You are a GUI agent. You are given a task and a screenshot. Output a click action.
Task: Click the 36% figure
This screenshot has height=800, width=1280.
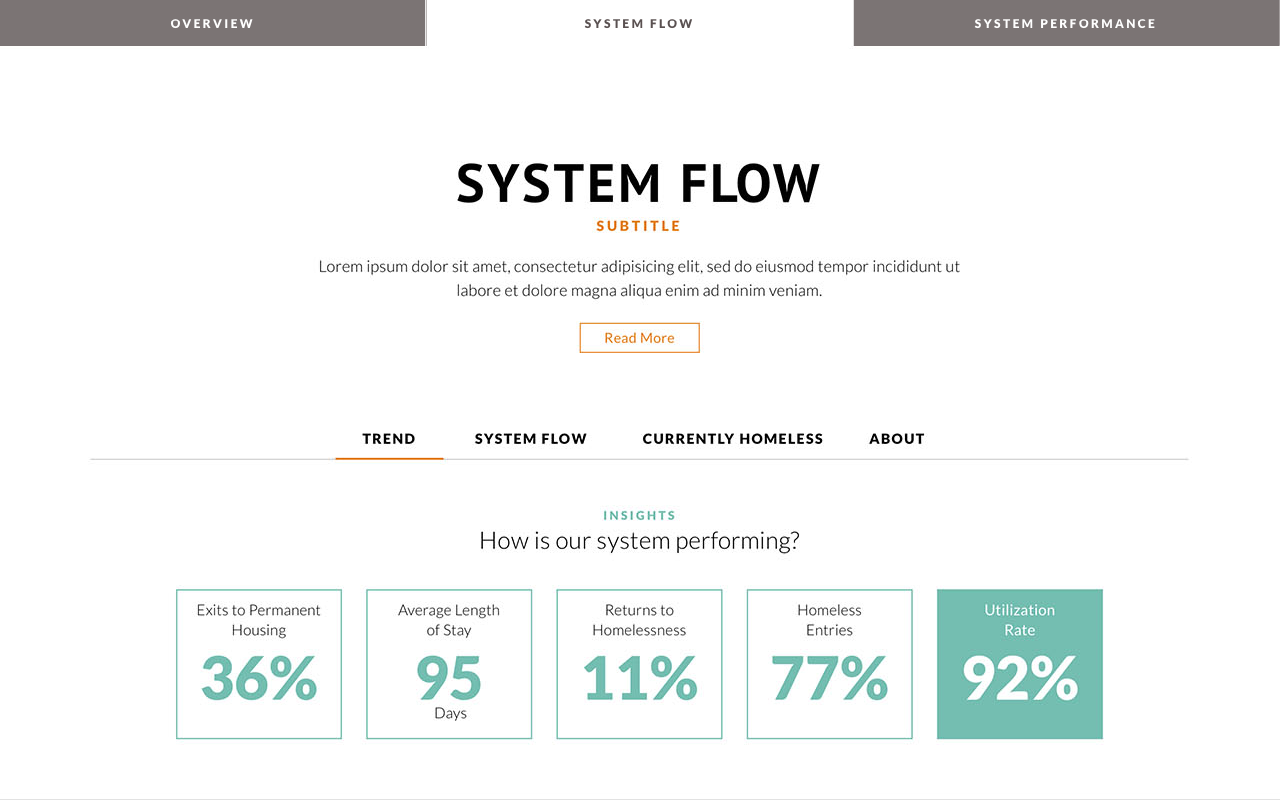coord(259,678)
